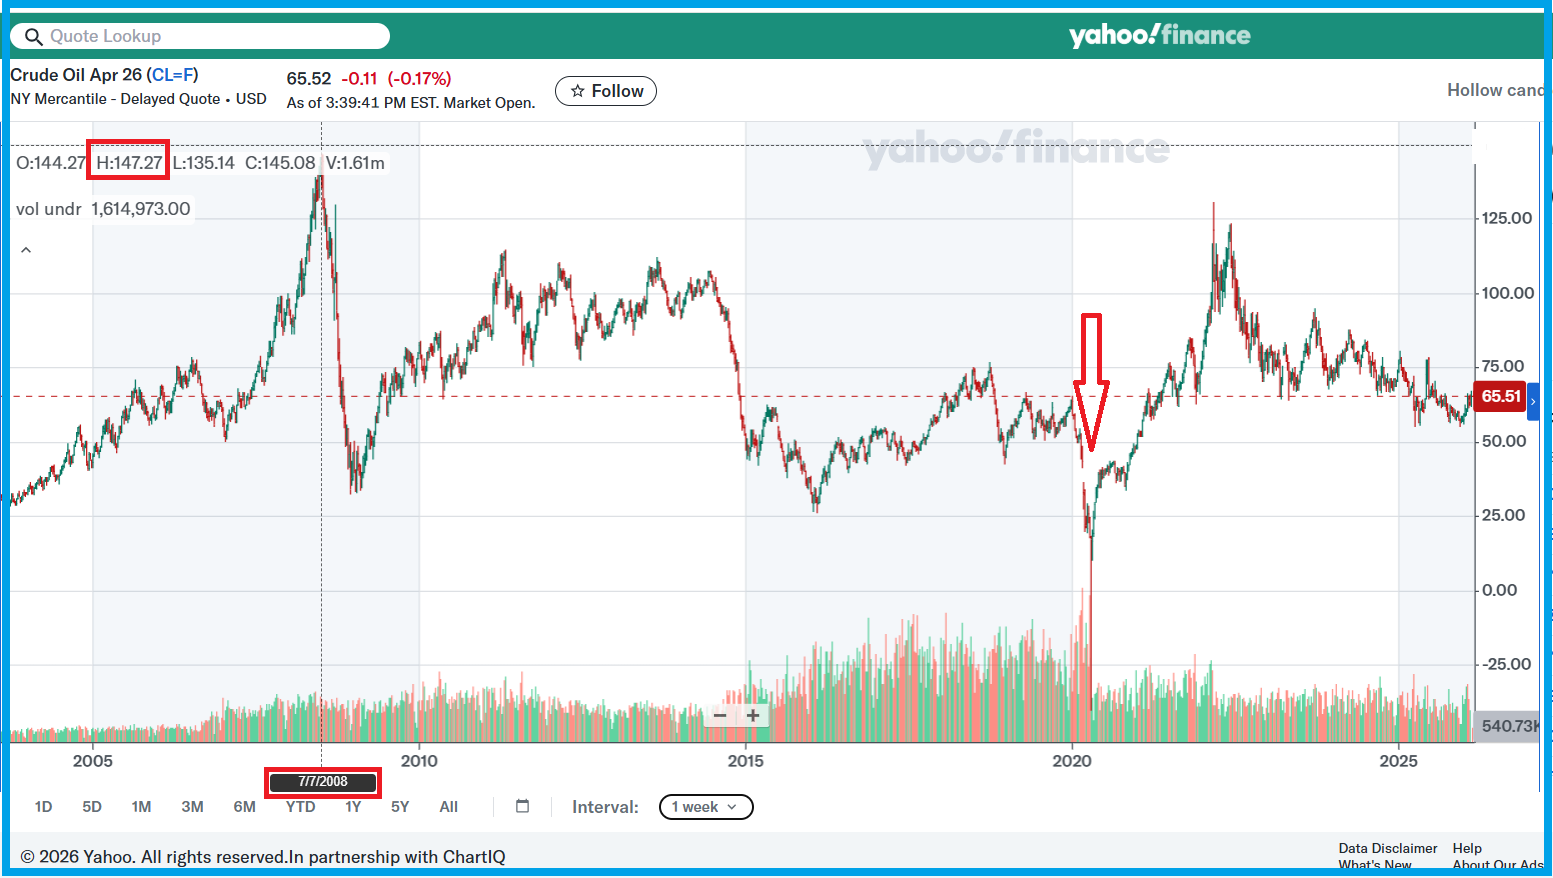Click into the Quote Lookup field
The width and height of the screenshot is (1553, 878).
[210, 37]
